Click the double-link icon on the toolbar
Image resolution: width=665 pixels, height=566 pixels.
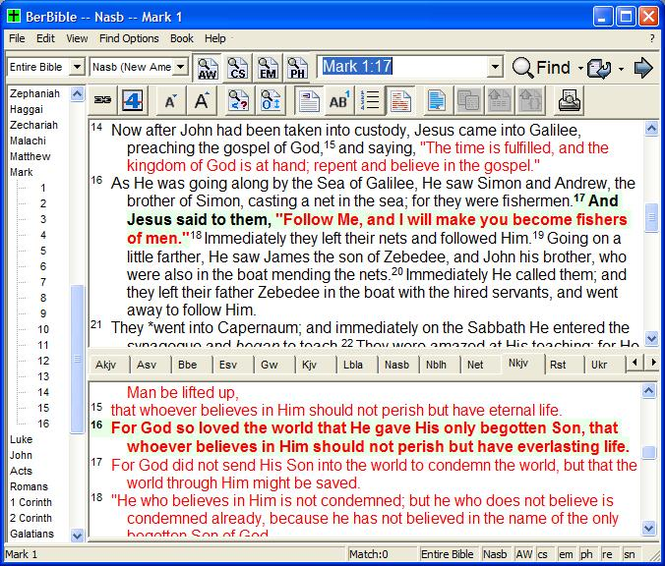coord(102,100)
